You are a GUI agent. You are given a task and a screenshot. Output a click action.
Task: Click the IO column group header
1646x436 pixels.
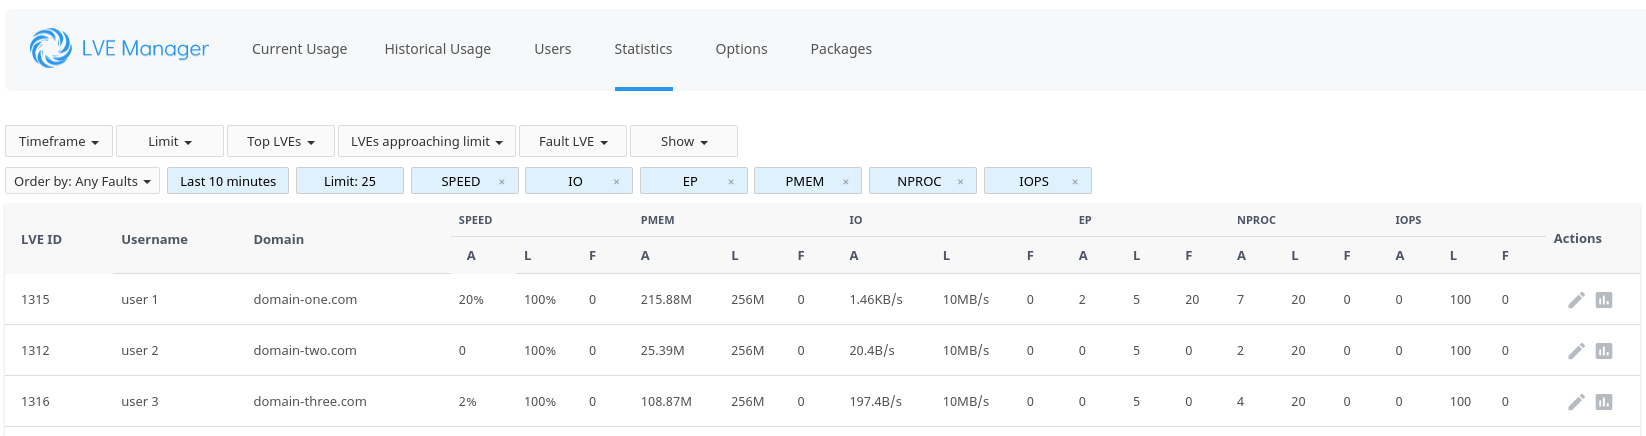pyautogui.click(x=855, y=220)
